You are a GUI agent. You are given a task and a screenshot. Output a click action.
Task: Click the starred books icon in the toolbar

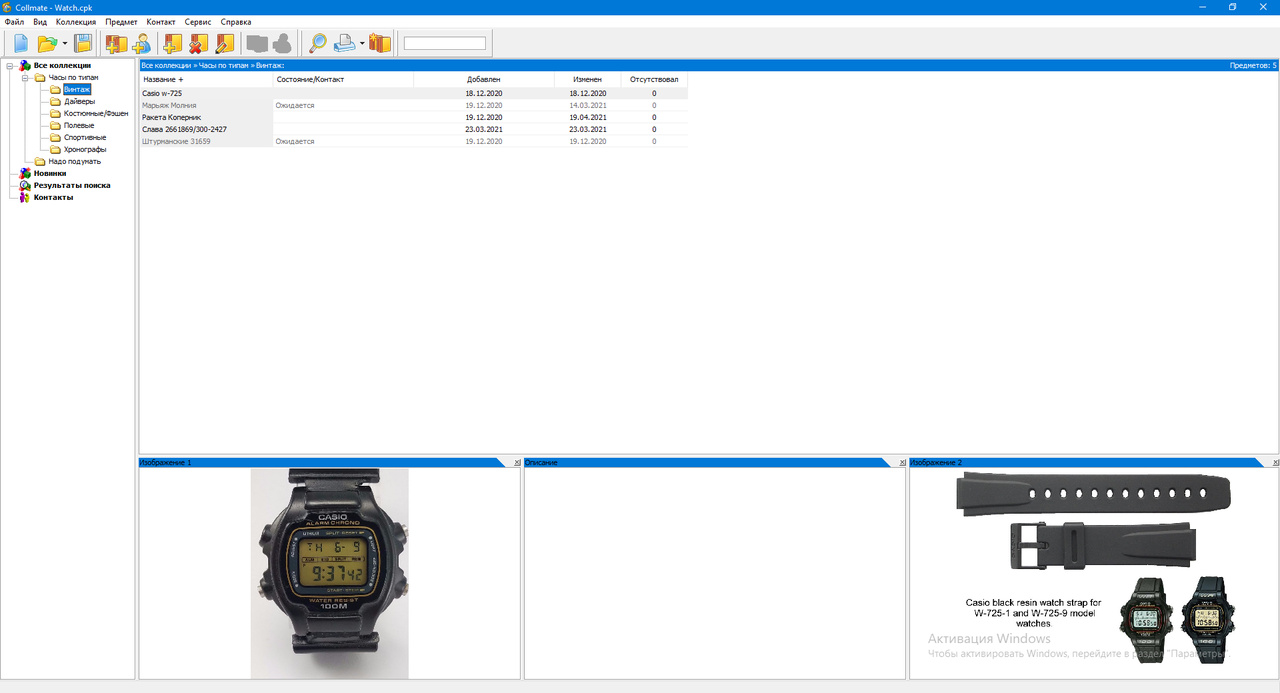(x=380, y=43)
